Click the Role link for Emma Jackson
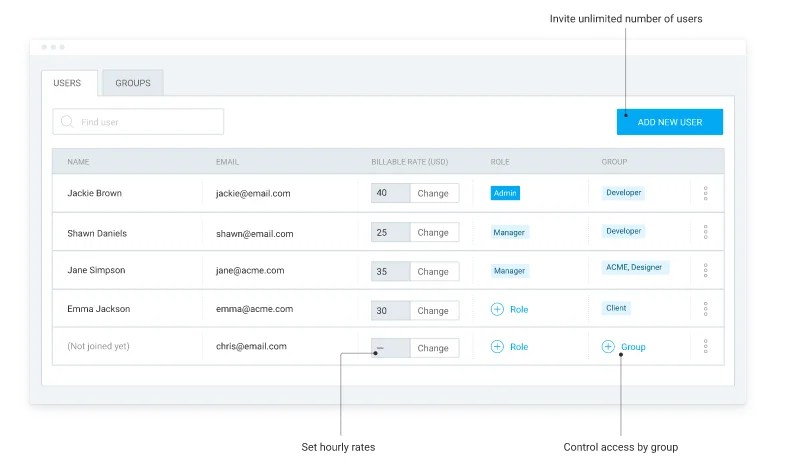This screenshot has width=797, height=470. (x=519, y=309)
